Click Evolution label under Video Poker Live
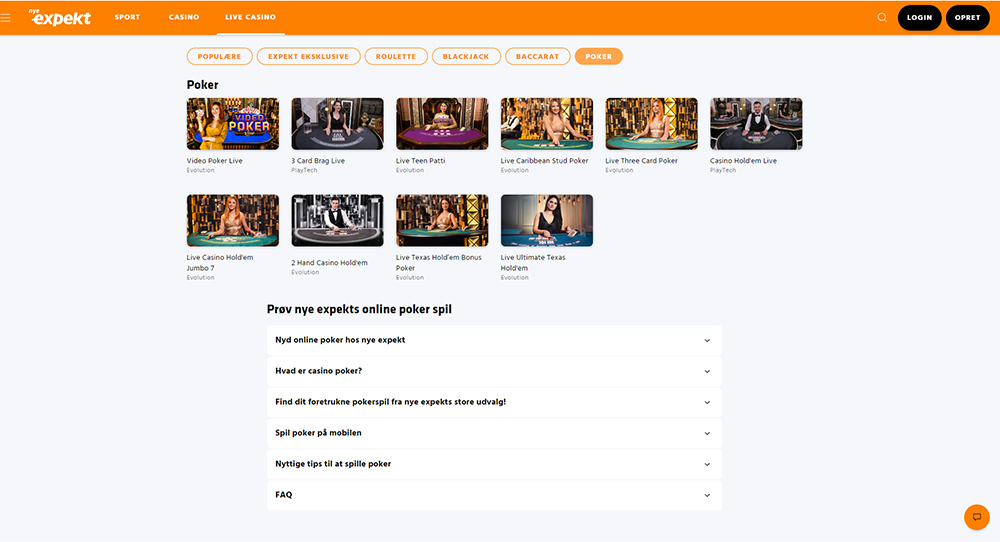Image resolution: width=1000 pixels, height=542 pixels. coord(200,170)
